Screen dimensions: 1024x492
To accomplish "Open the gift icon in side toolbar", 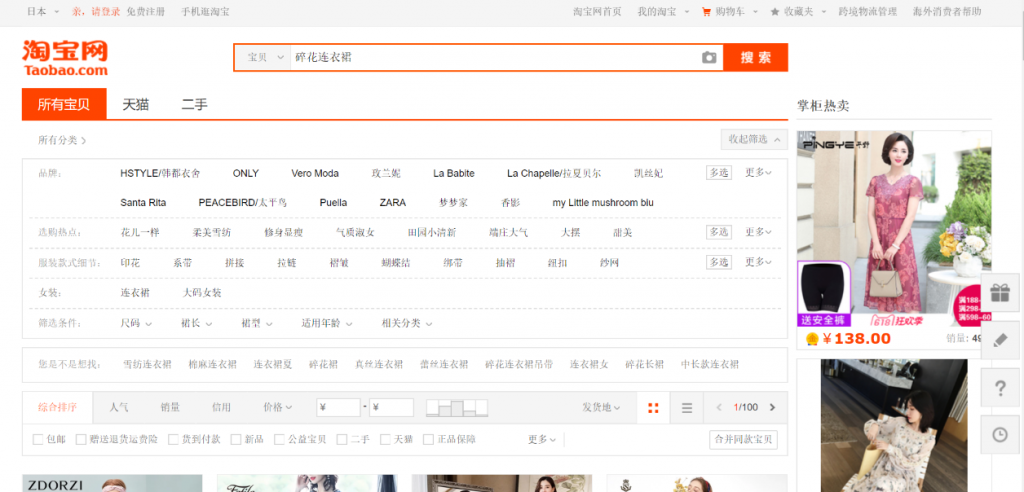I will tap(1000, 293).
